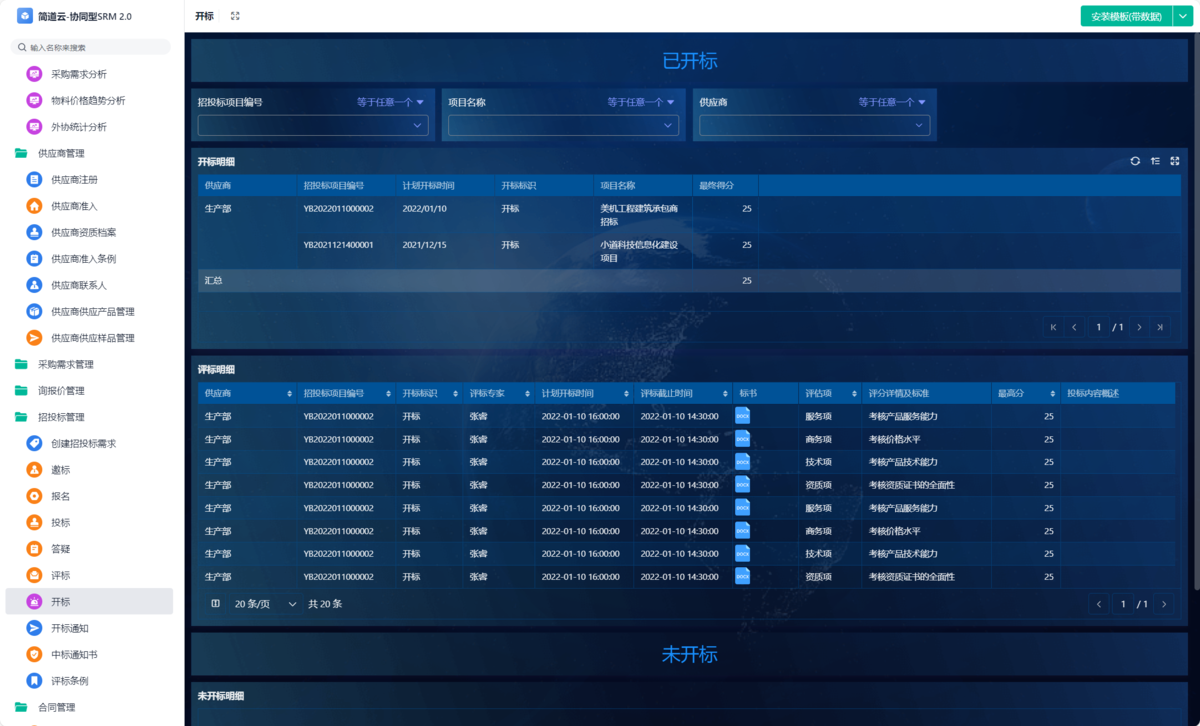Click the fullscreen icon beside 开标 title
This screenshot has height=726, width=1200.
pos(235,16)
